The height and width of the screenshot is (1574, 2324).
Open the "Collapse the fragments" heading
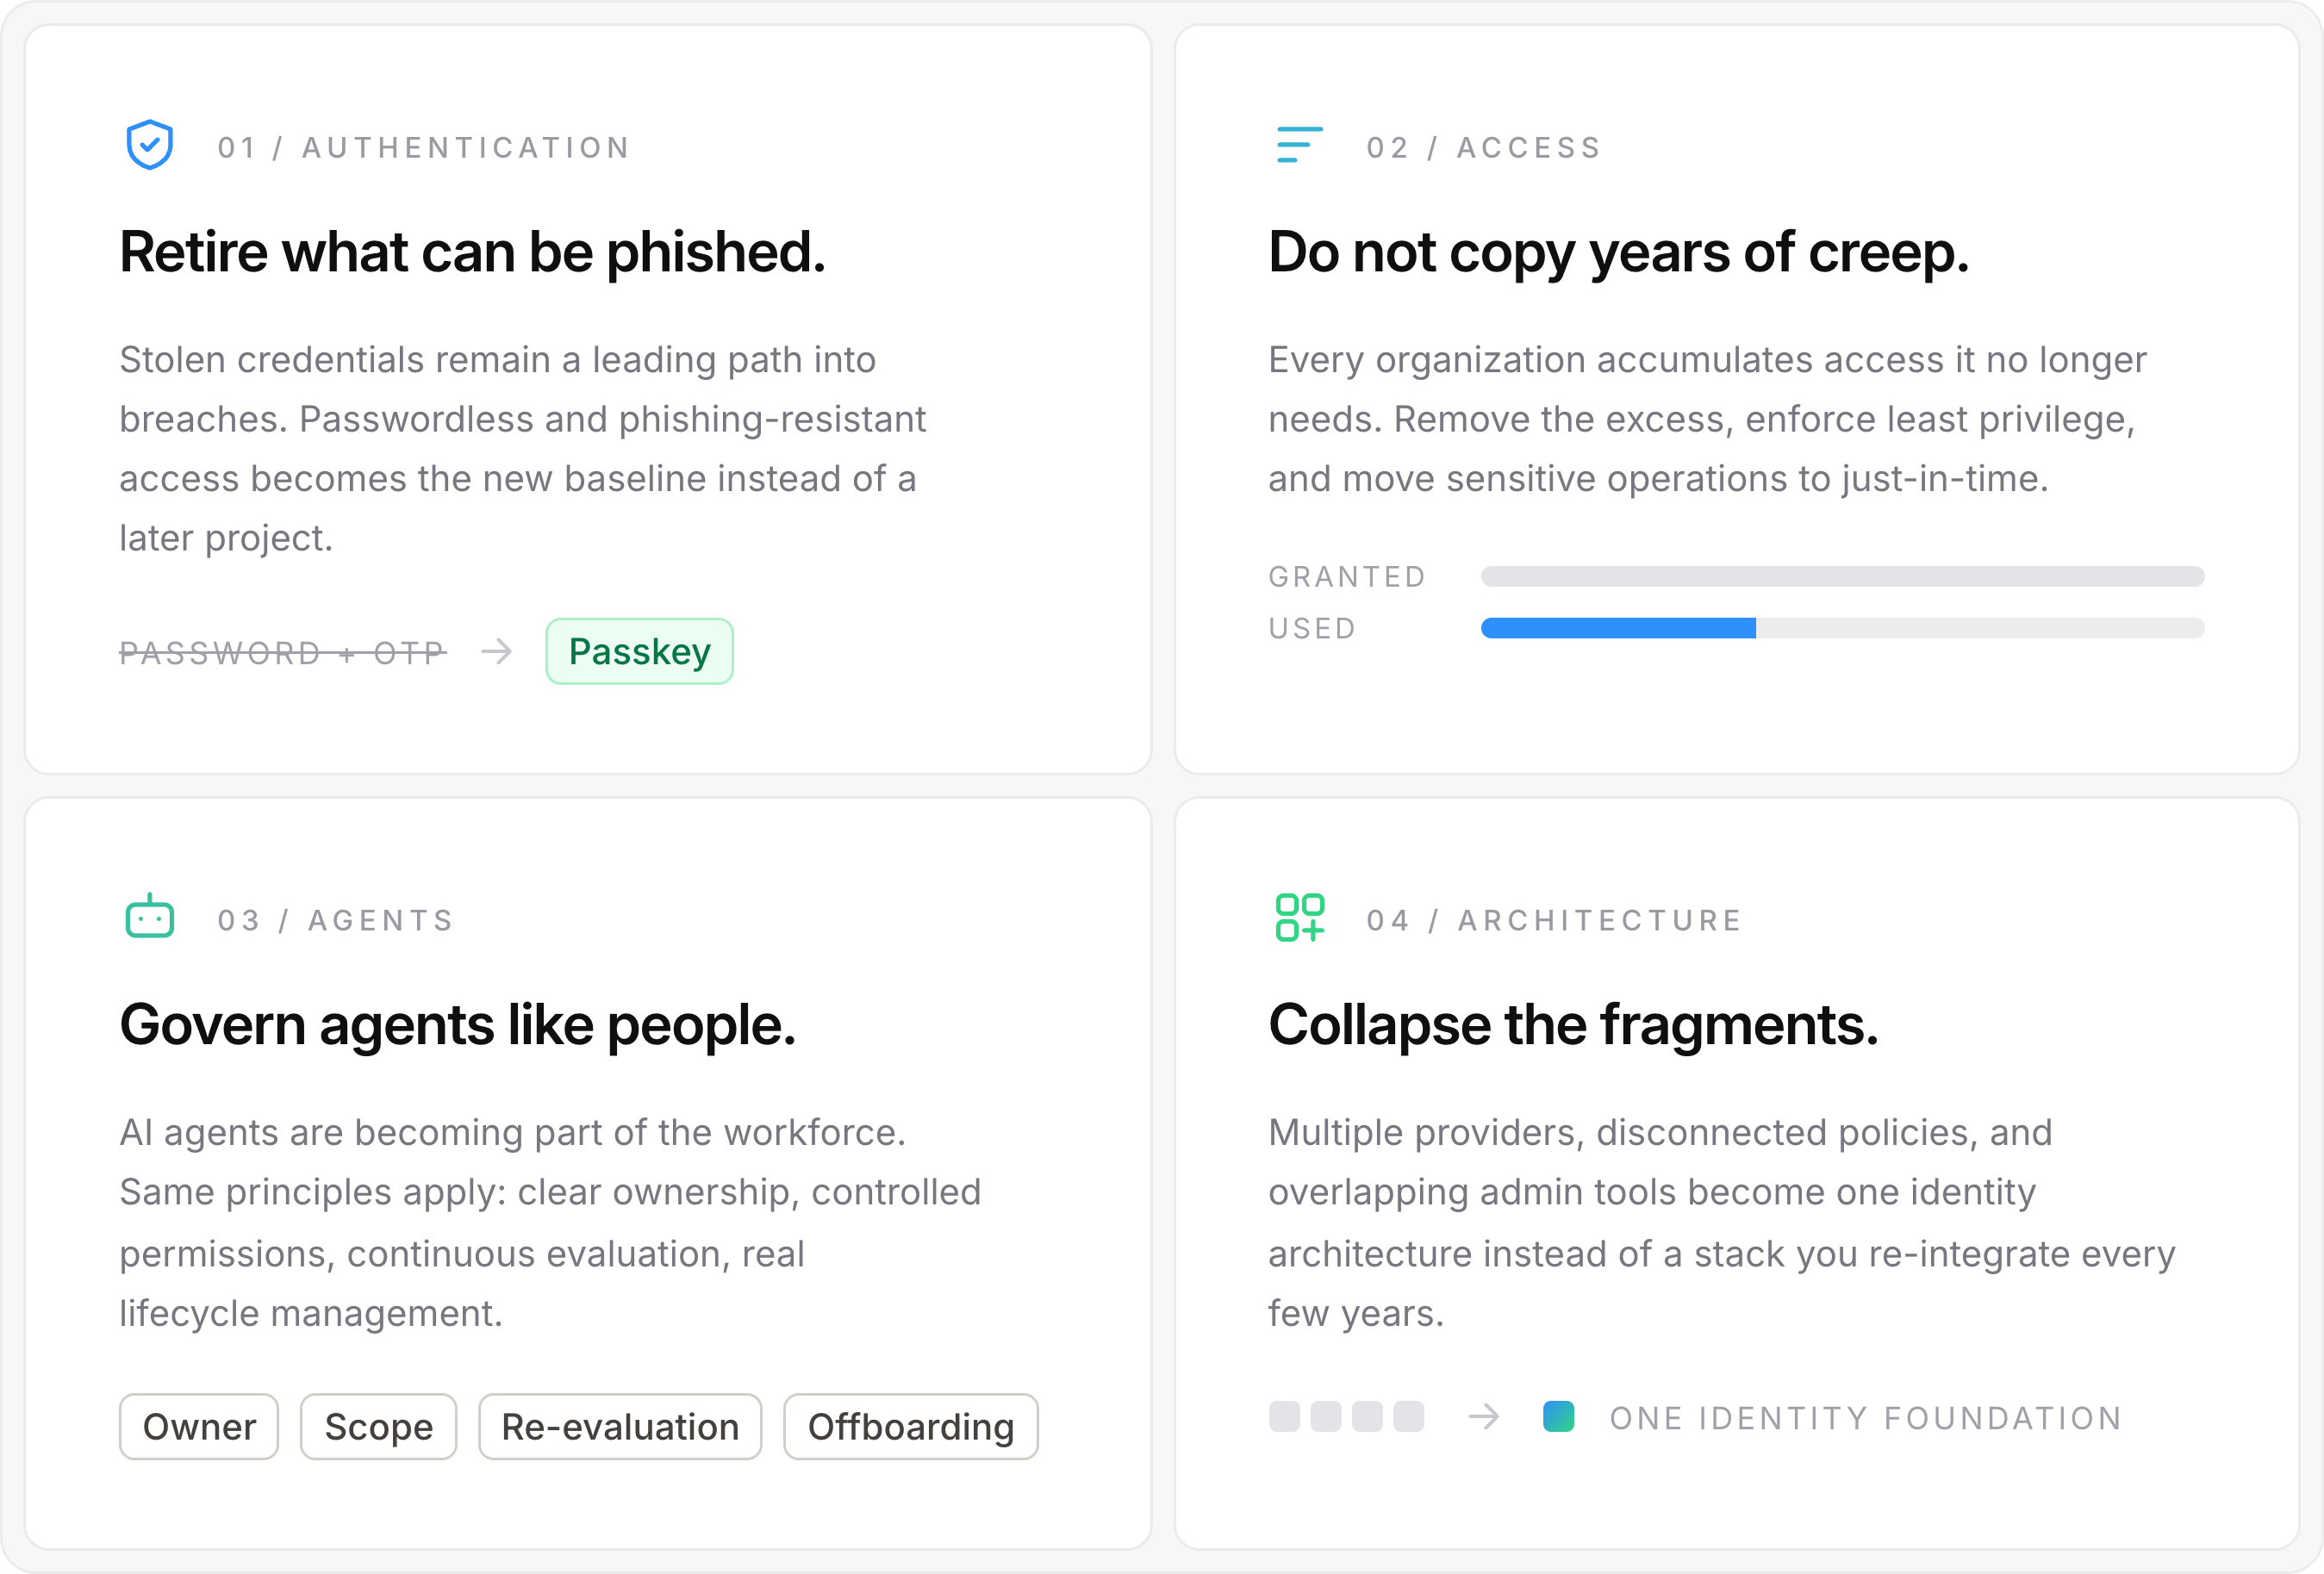click(x=1574, y=1025)
